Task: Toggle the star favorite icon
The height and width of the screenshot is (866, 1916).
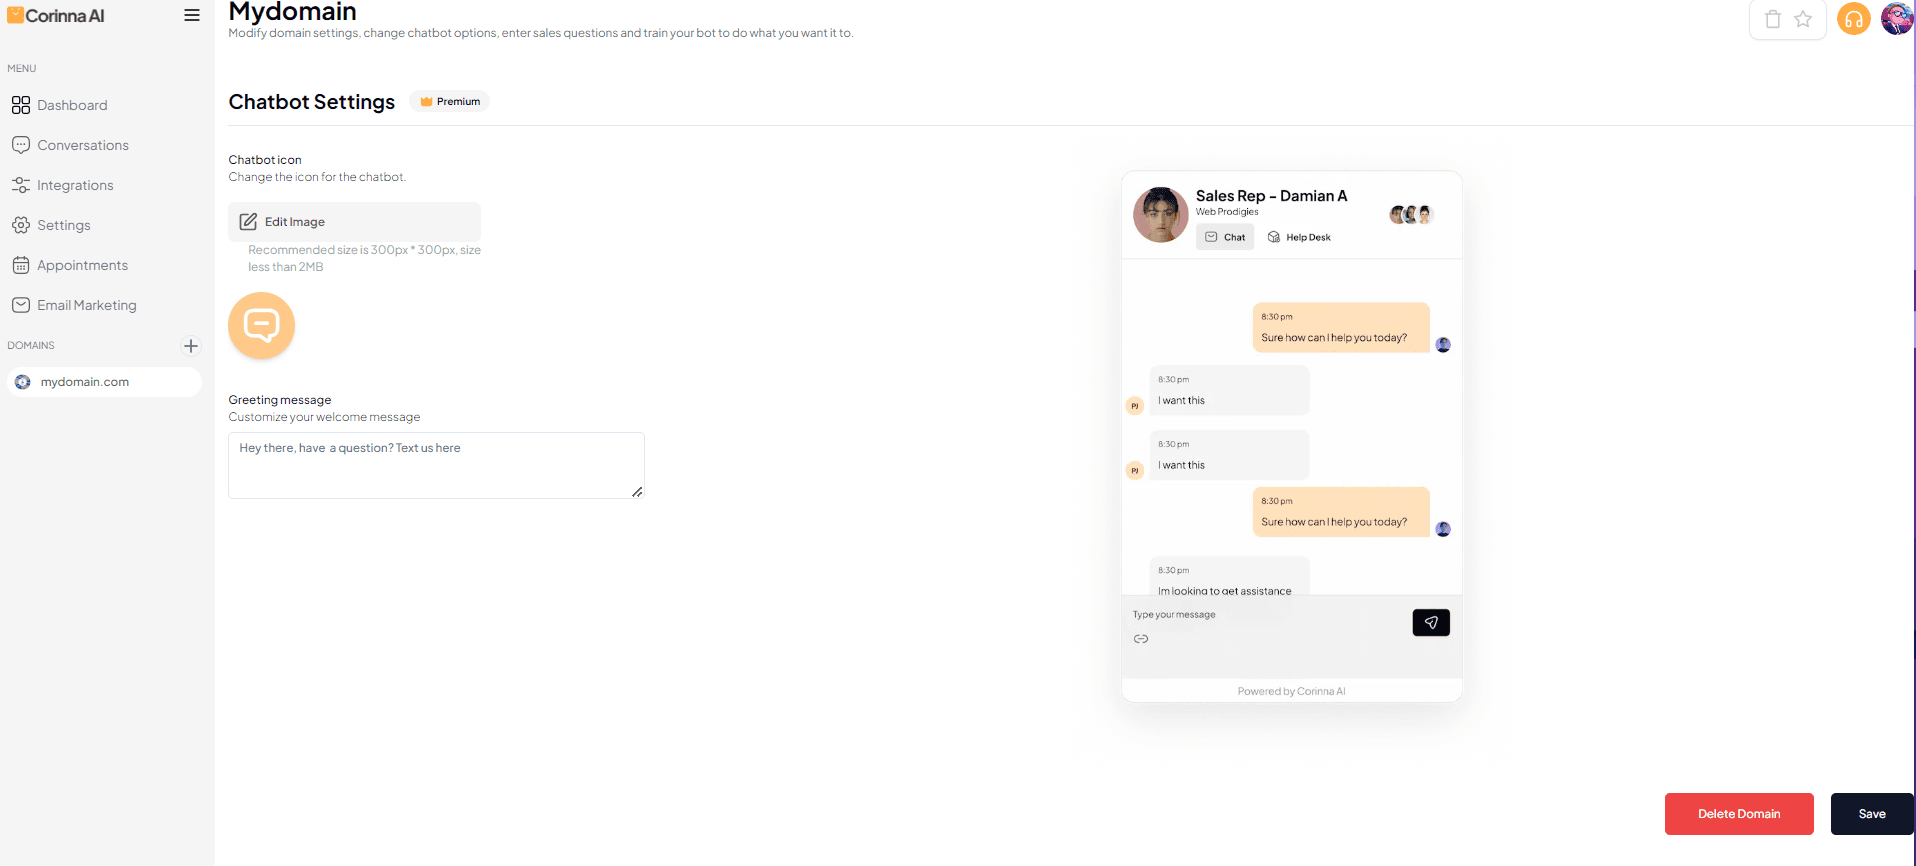Action: pos(1804,19)
